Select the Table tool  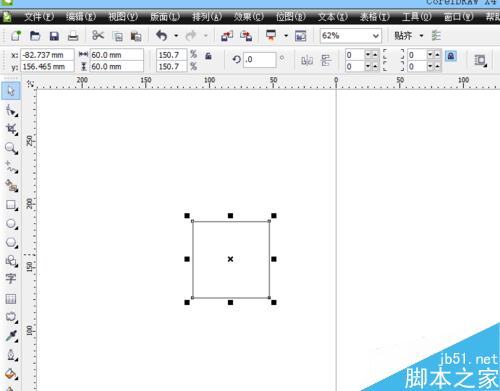[11, 298]
